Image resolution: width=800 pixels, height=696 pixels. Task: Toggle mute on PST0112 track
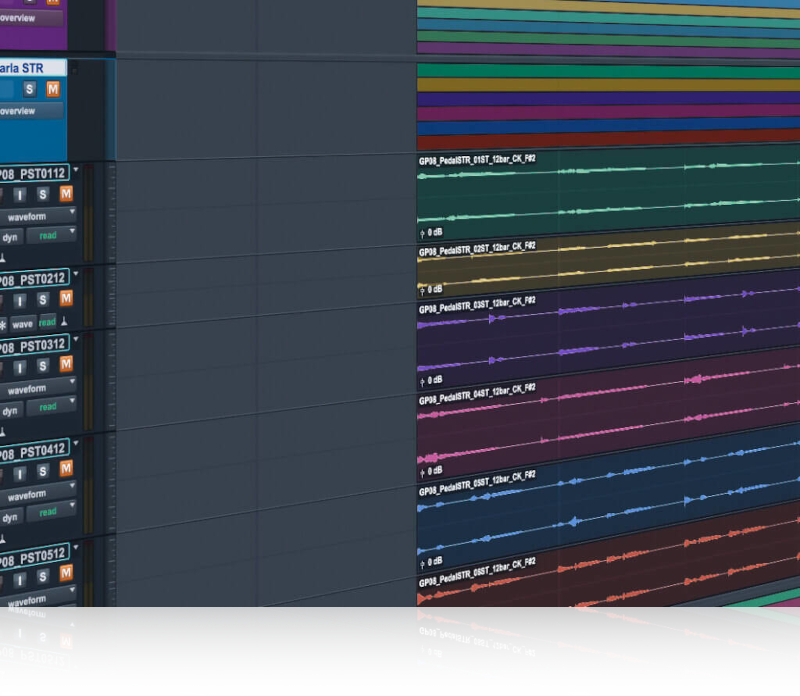66,193
